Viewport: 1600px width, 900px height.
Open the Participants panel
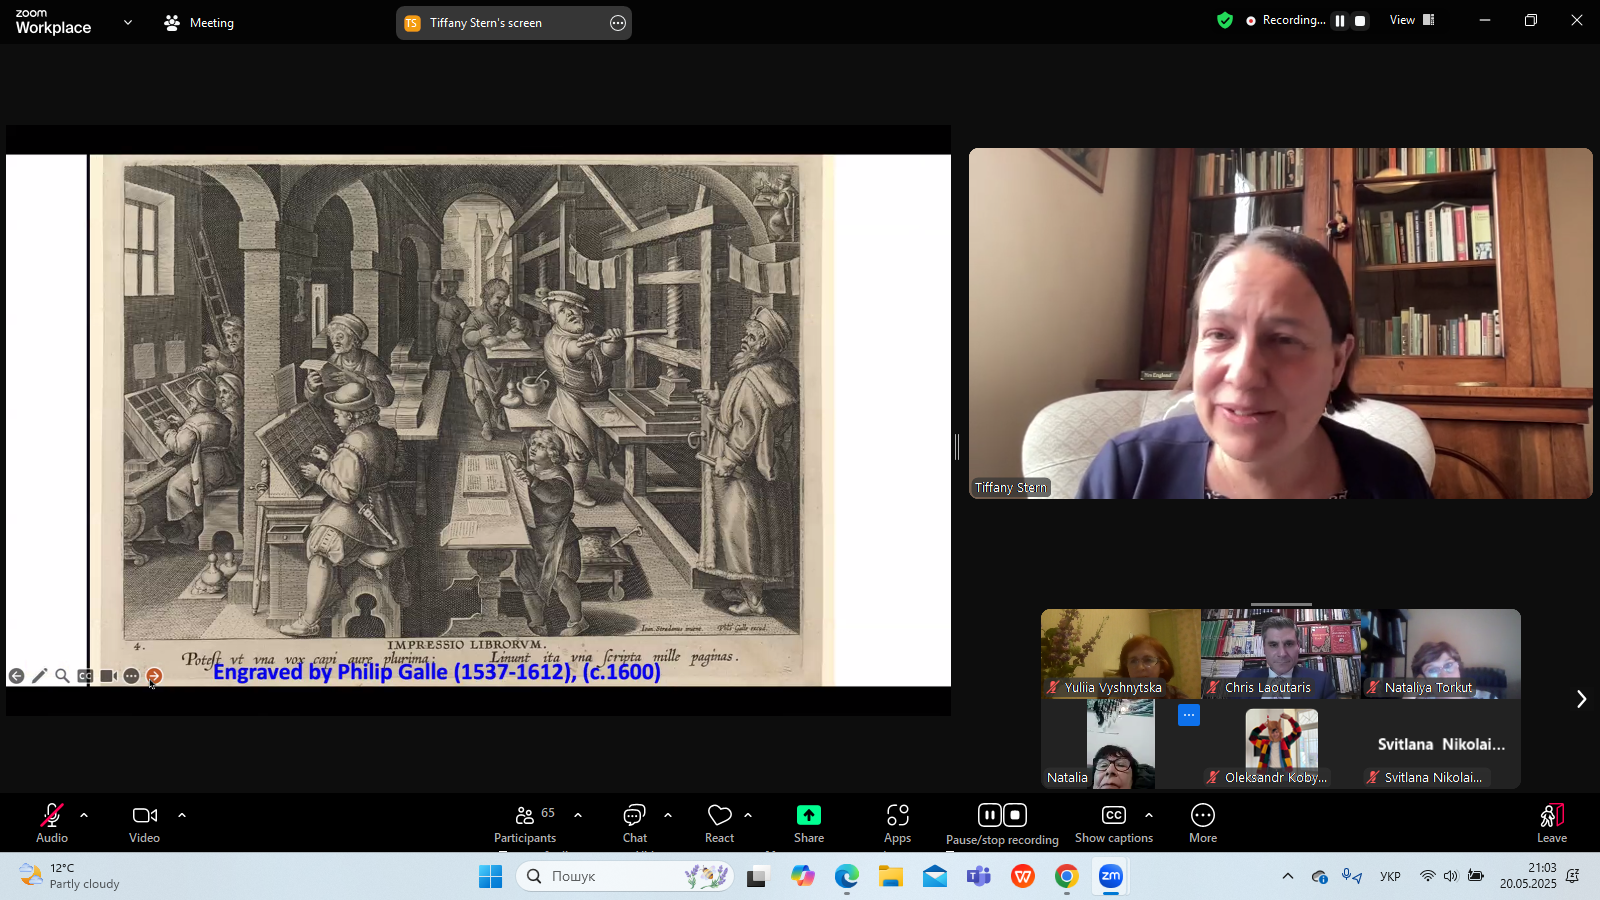[525, 823]
